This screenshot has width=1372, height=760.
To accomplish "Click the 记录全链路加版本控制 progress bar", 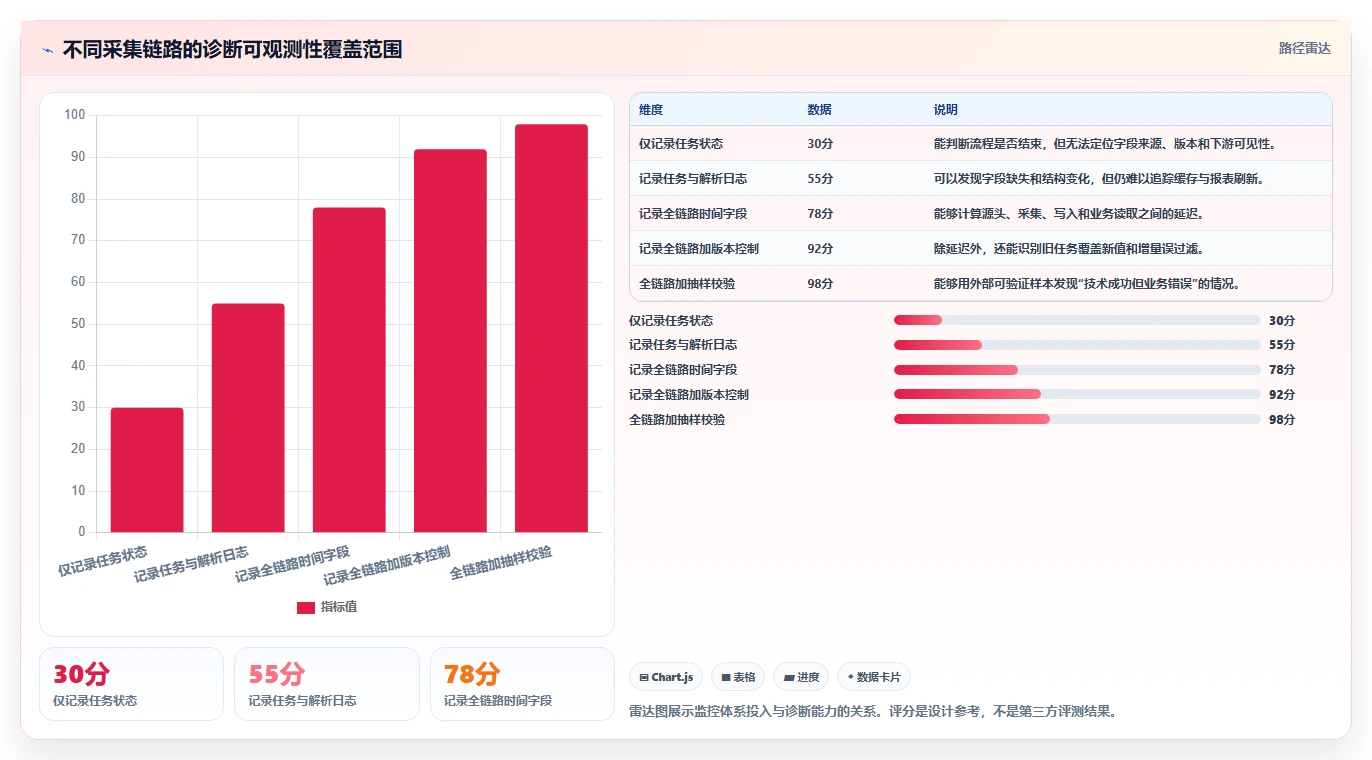I will coord(1077,394).
